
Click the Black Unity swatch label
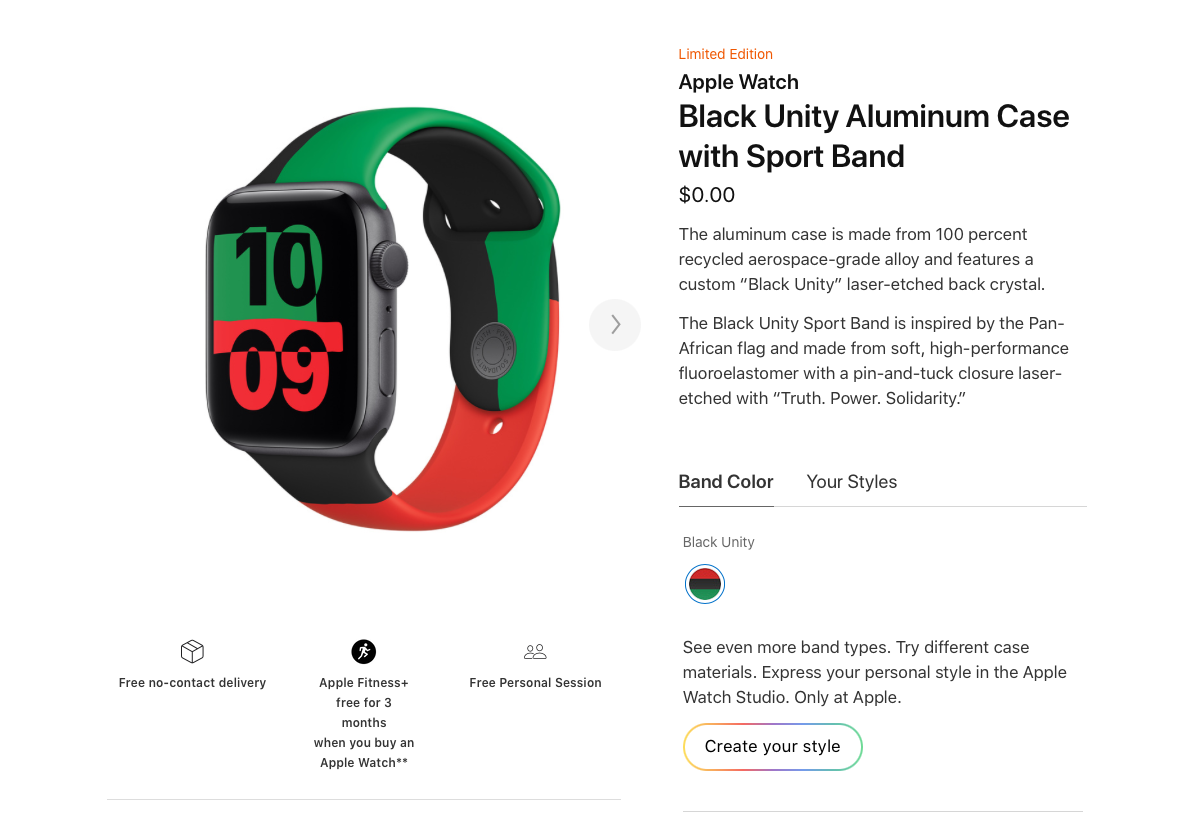[x=719, y=542]
